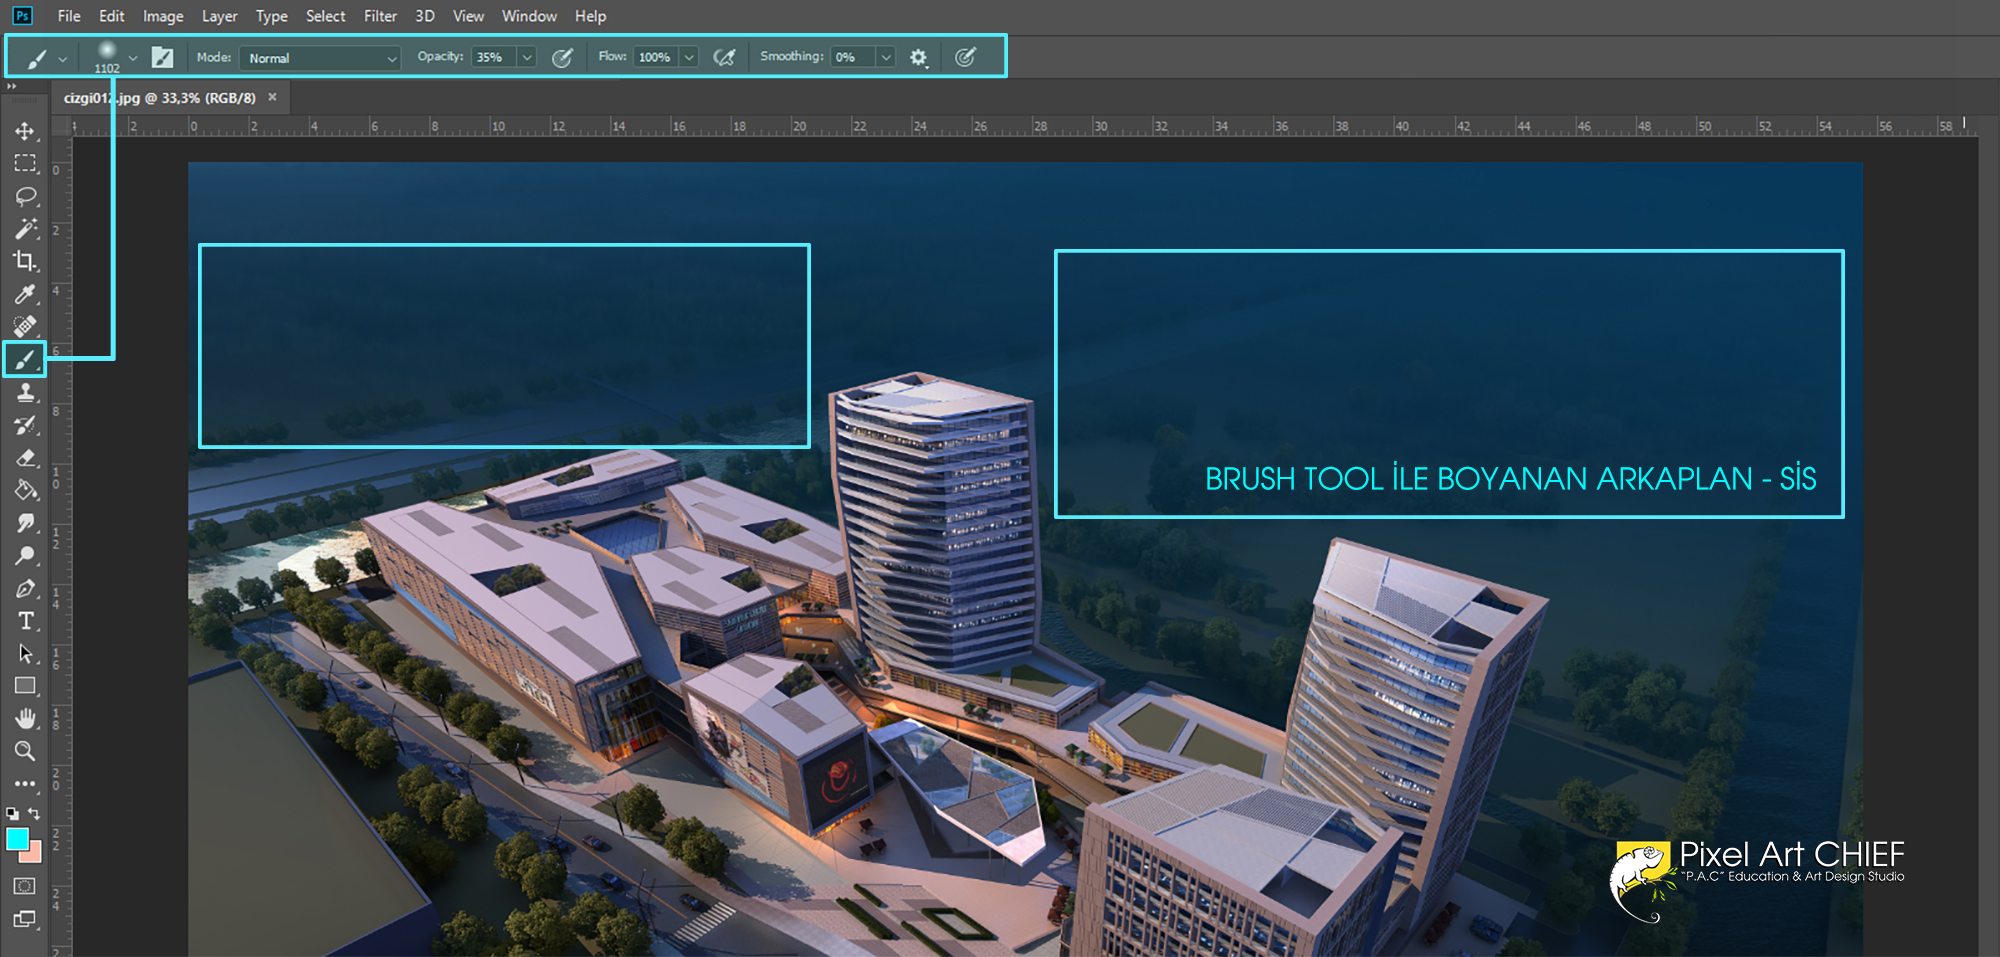2000x957 pixels.
Task: Open the Select menu
Action: coord(326,16)
